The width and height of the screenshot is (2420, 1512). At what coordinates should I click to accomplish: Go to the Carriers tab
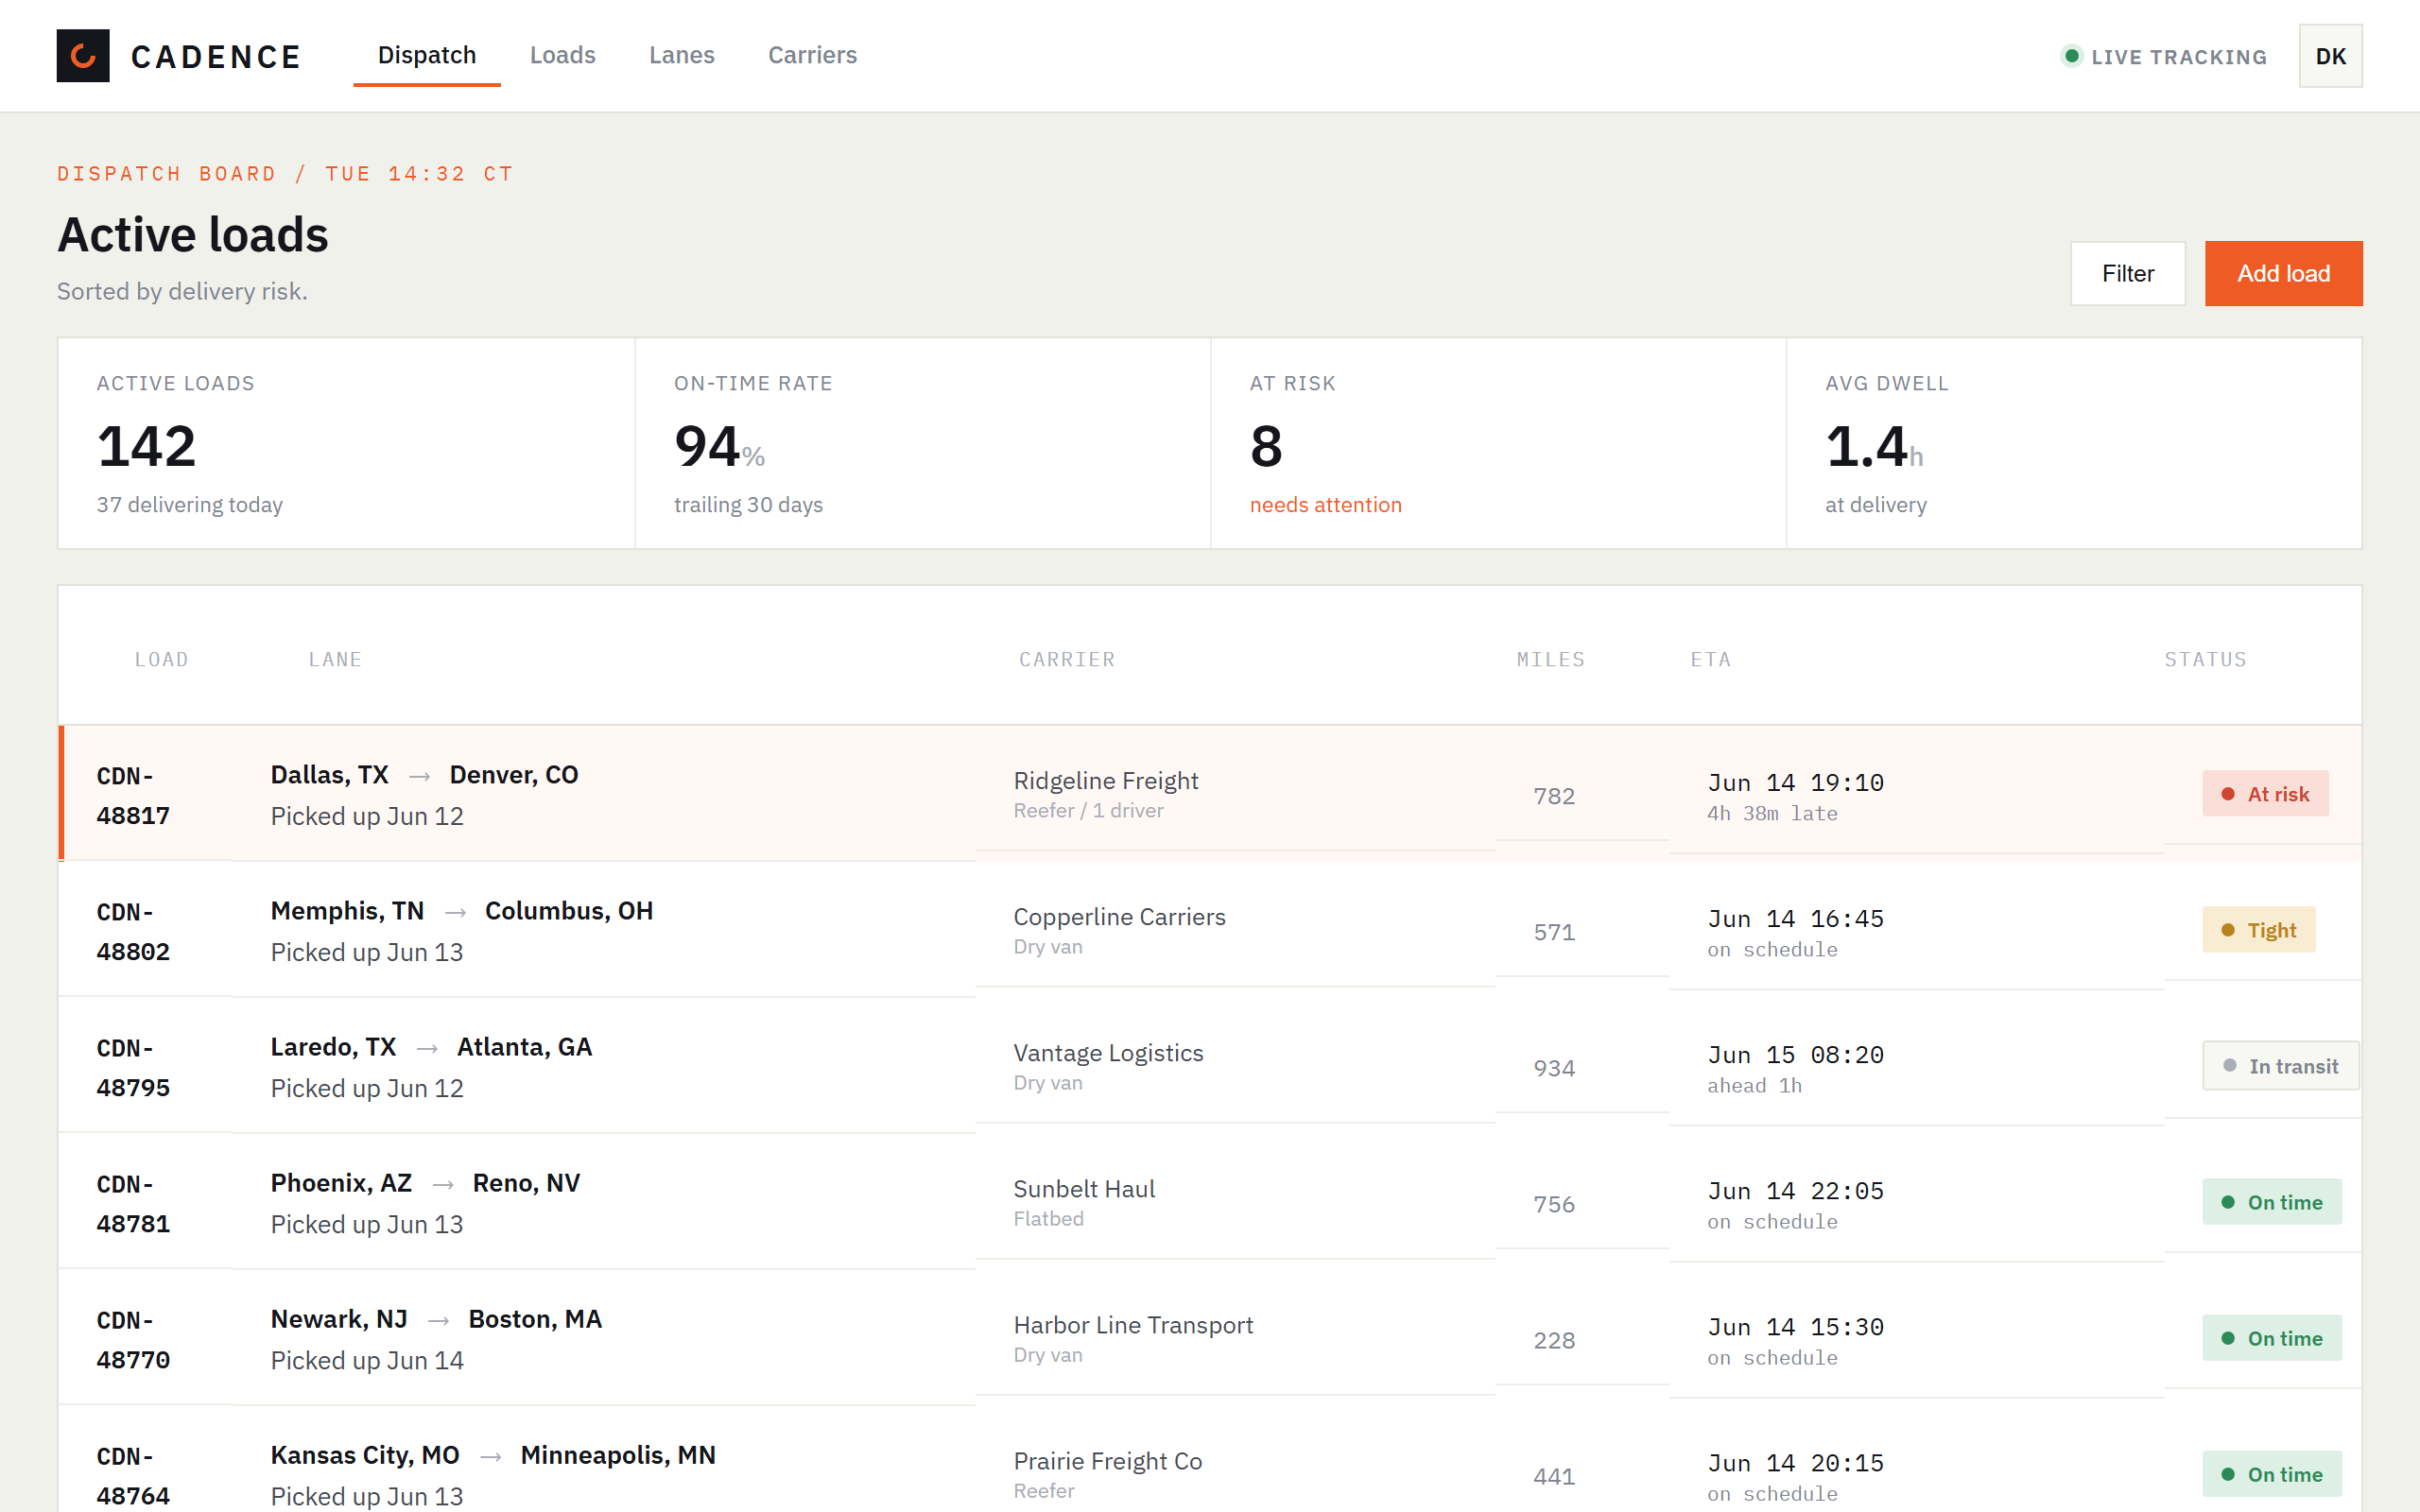coord(812,55)
